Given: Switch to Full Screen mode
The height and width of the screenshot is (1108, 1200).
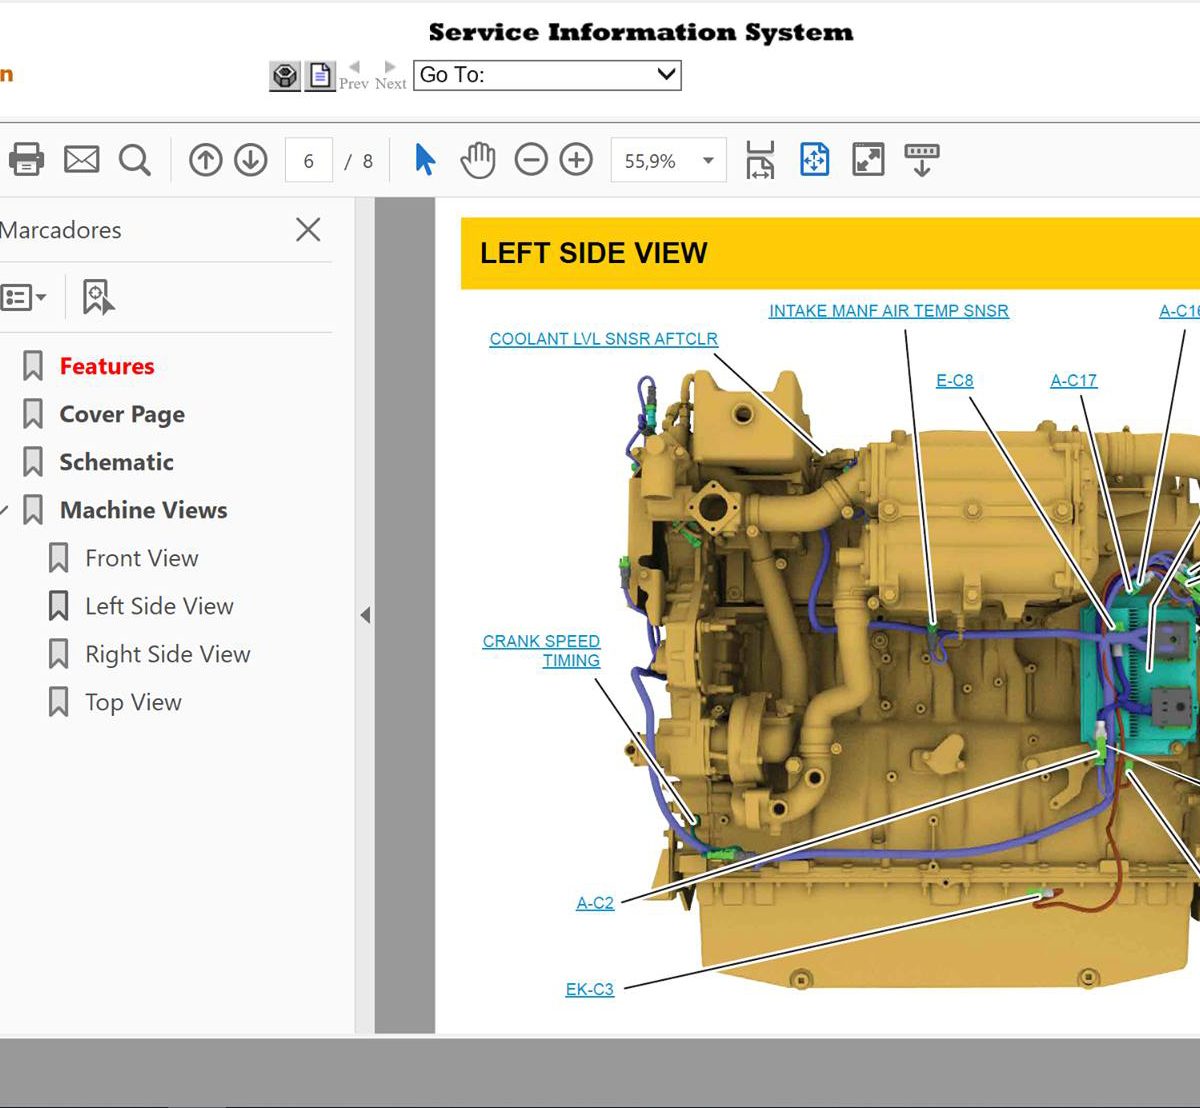Looking at the screenshot, I should click(869, 158).
